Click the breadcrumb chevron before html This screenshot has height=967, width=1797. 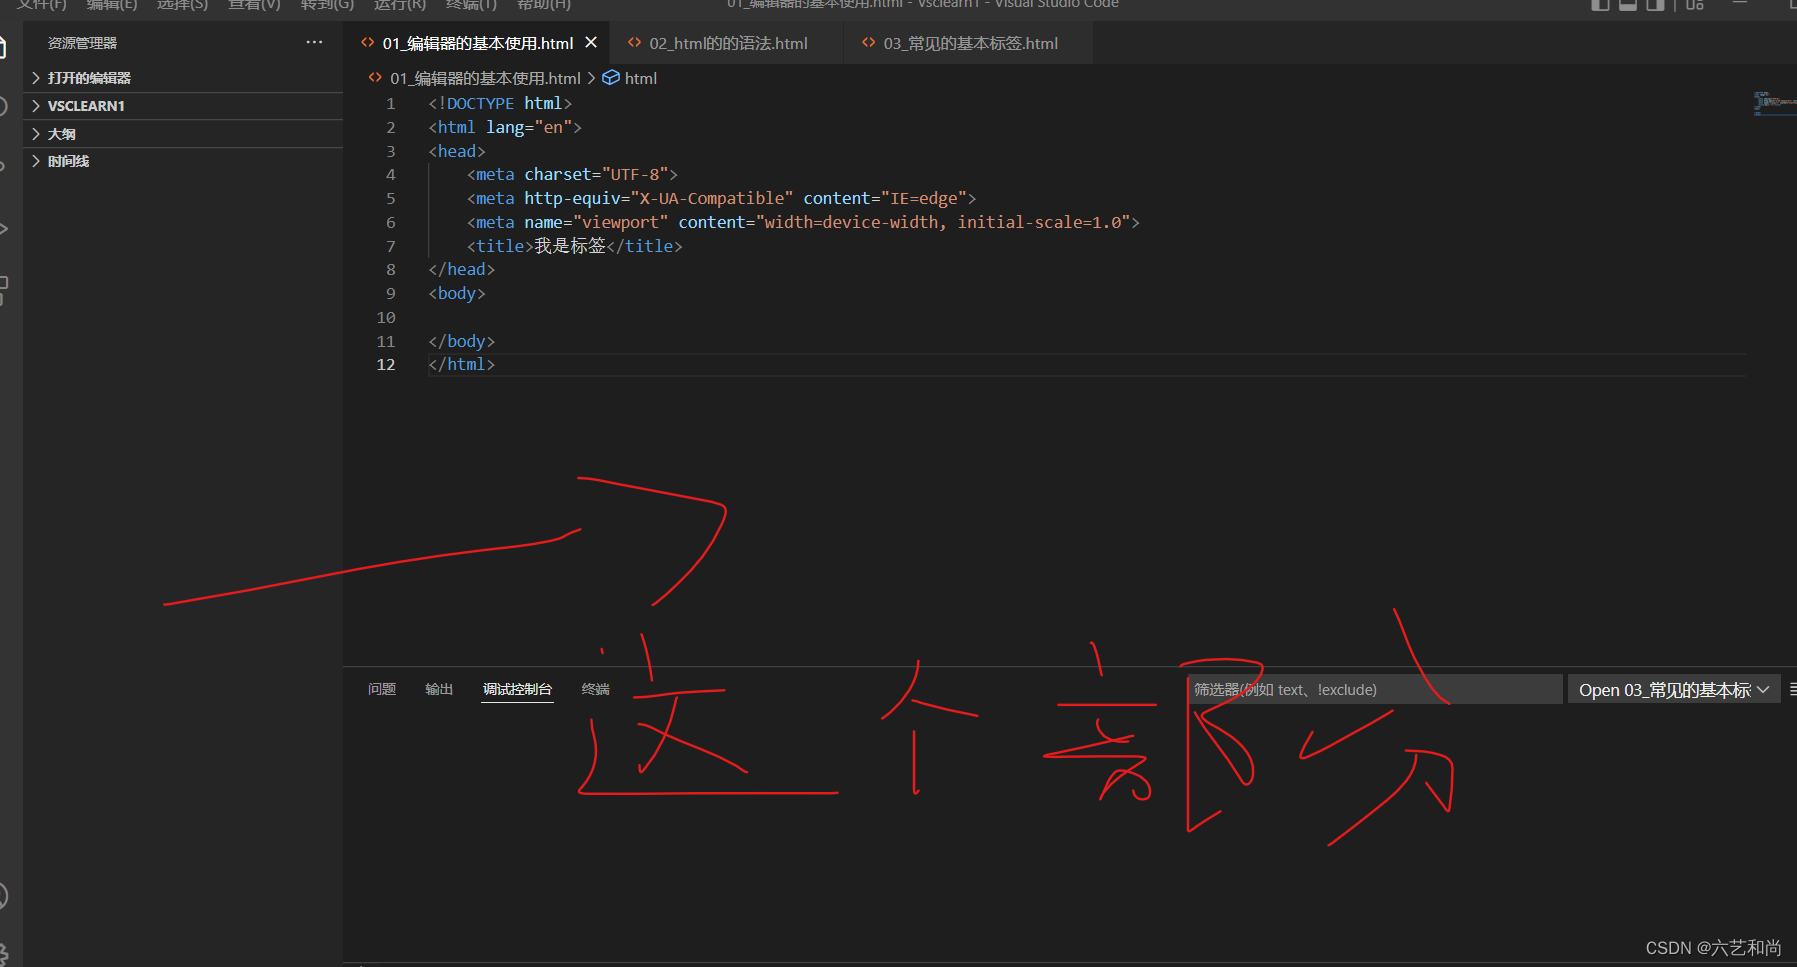tap(591, 78)
